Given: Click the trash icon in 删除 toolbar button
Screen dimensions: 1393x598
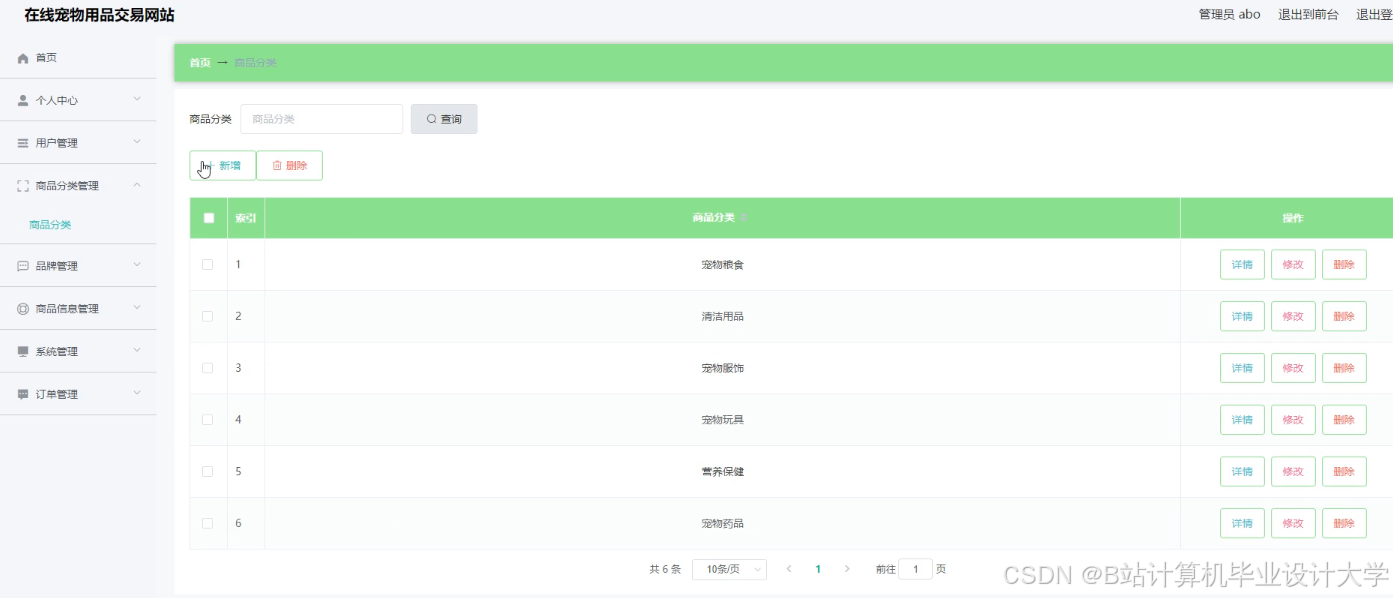Looking at the screenshot, I should (277, 166).
